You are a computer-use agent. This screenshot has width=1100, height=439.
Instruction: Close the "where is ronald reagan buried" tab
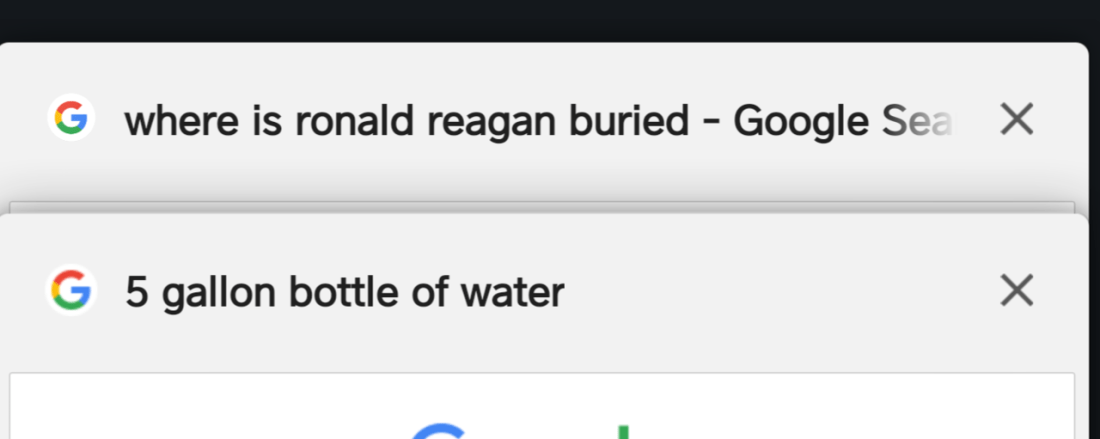1016,120
